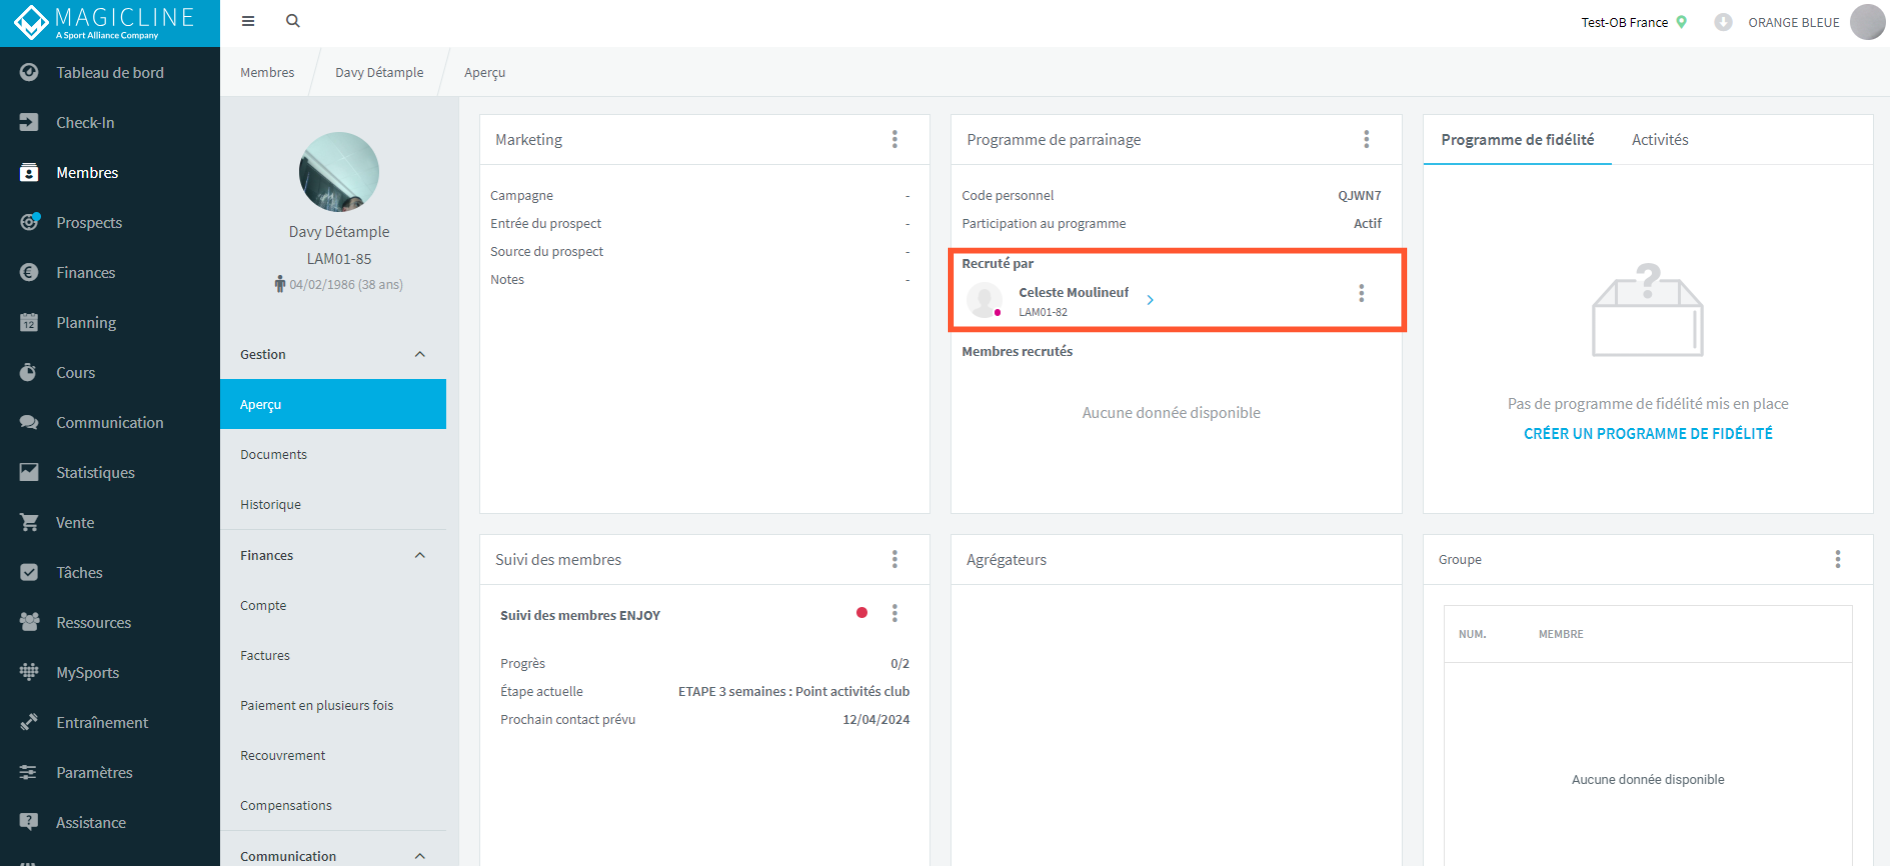Click the member number LAM01-85
The height and width of the screenshot is (866, 1890).
pyautogui.click(x=339, y=258)
